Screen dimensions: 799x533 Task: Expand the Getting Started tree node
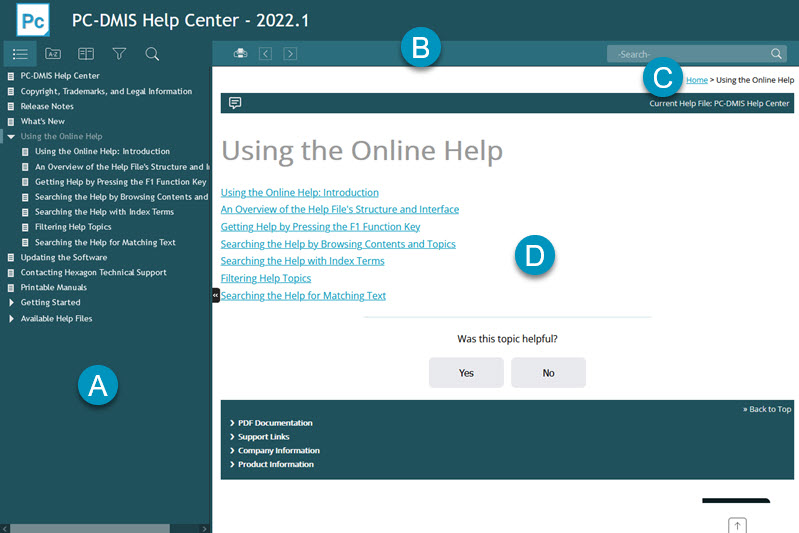(x=11, y=302)
